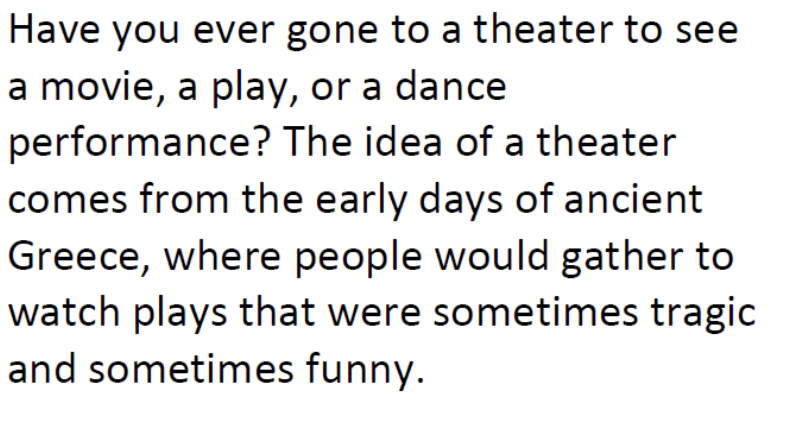Click the word "see" ending first line

[x=710, y=31]
